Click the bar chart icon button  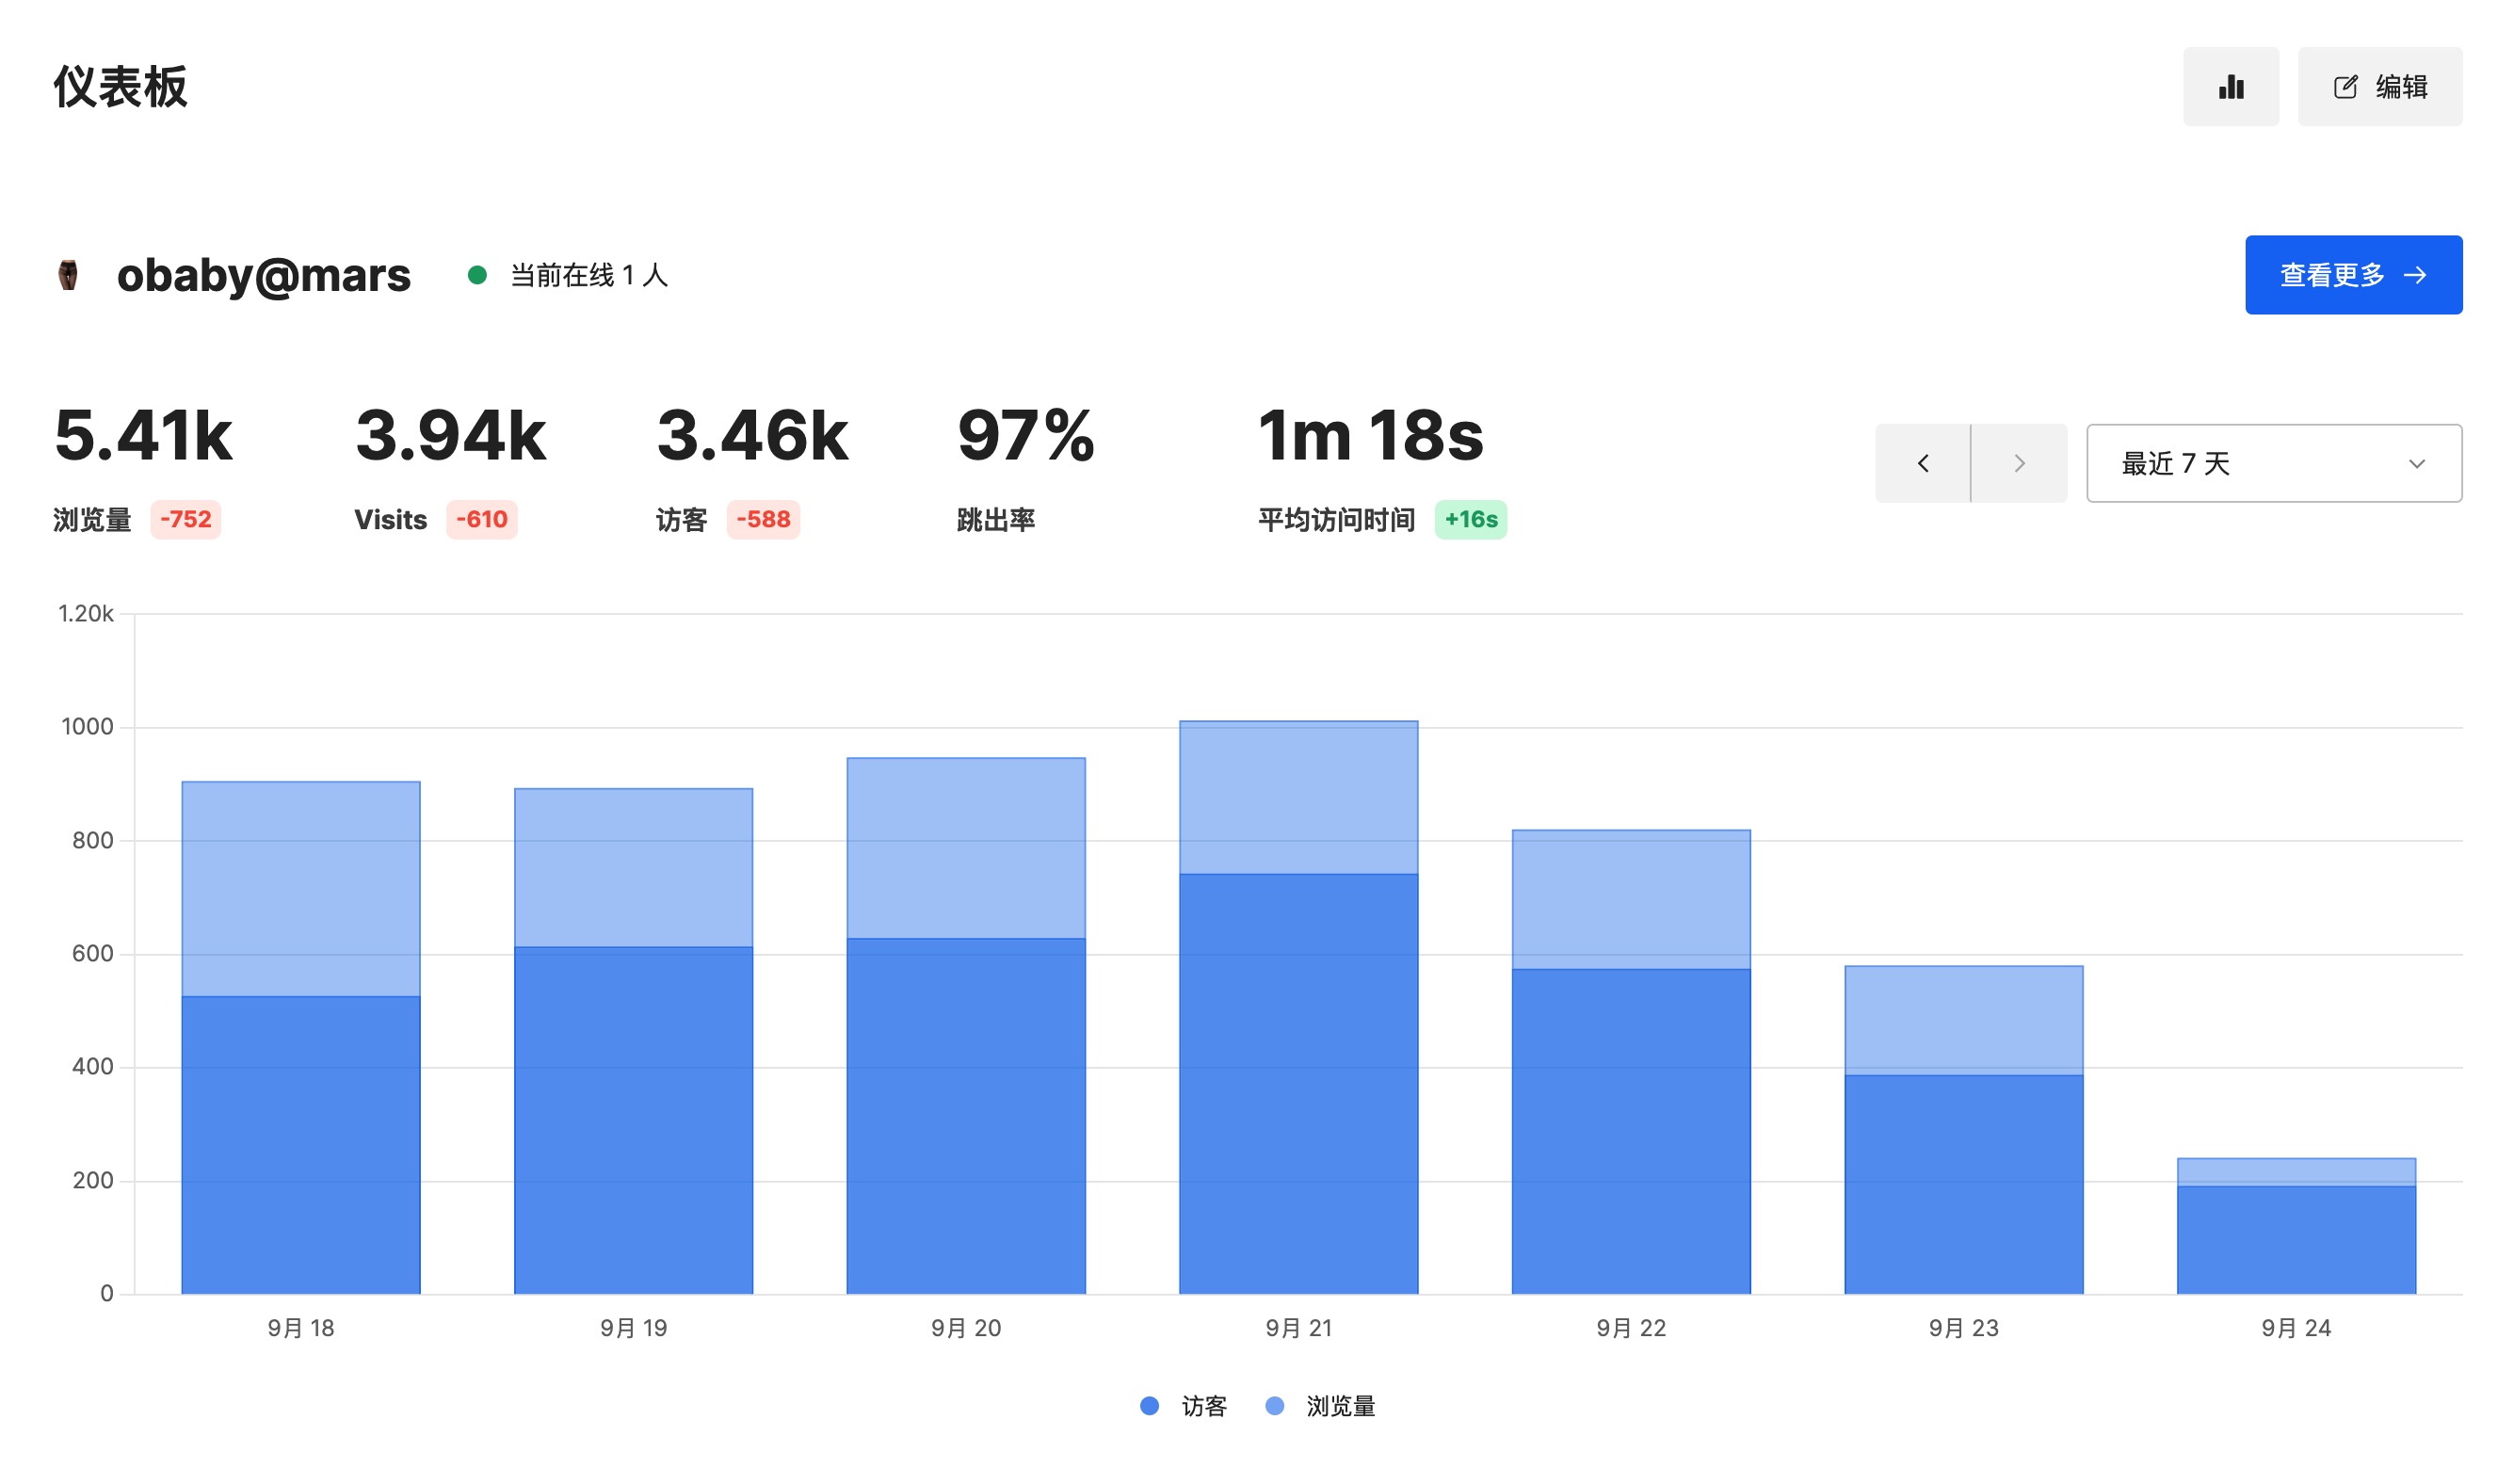(2230, 87)
